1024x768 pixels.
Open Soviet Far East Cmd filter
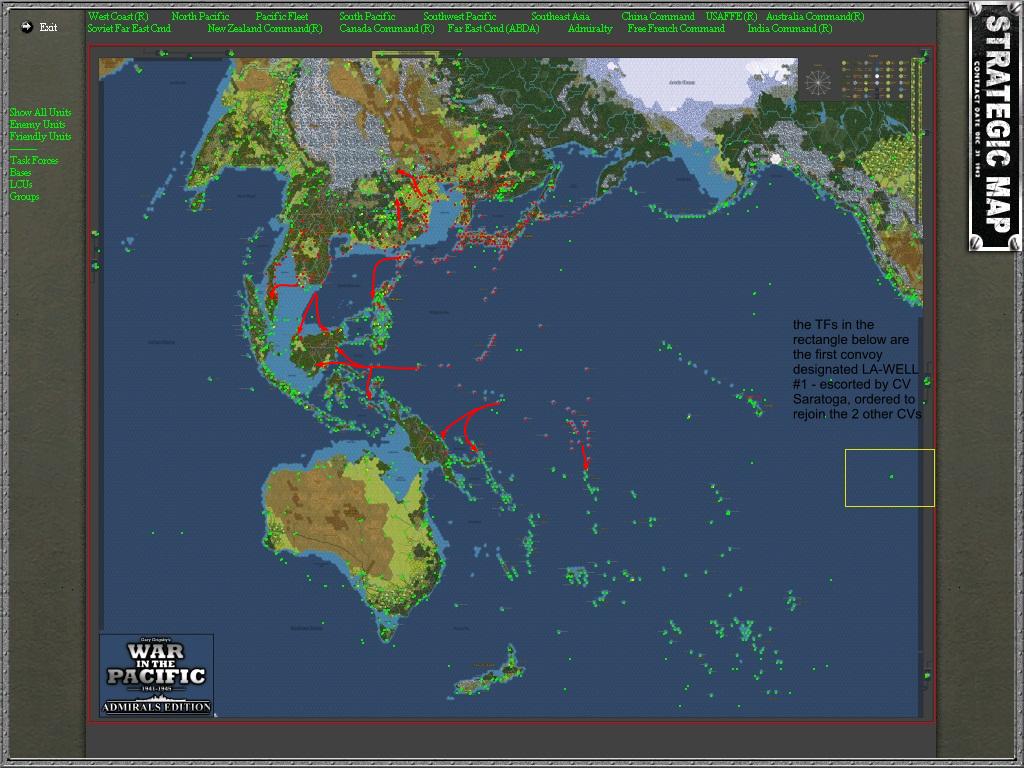click(x=129, y=29)
